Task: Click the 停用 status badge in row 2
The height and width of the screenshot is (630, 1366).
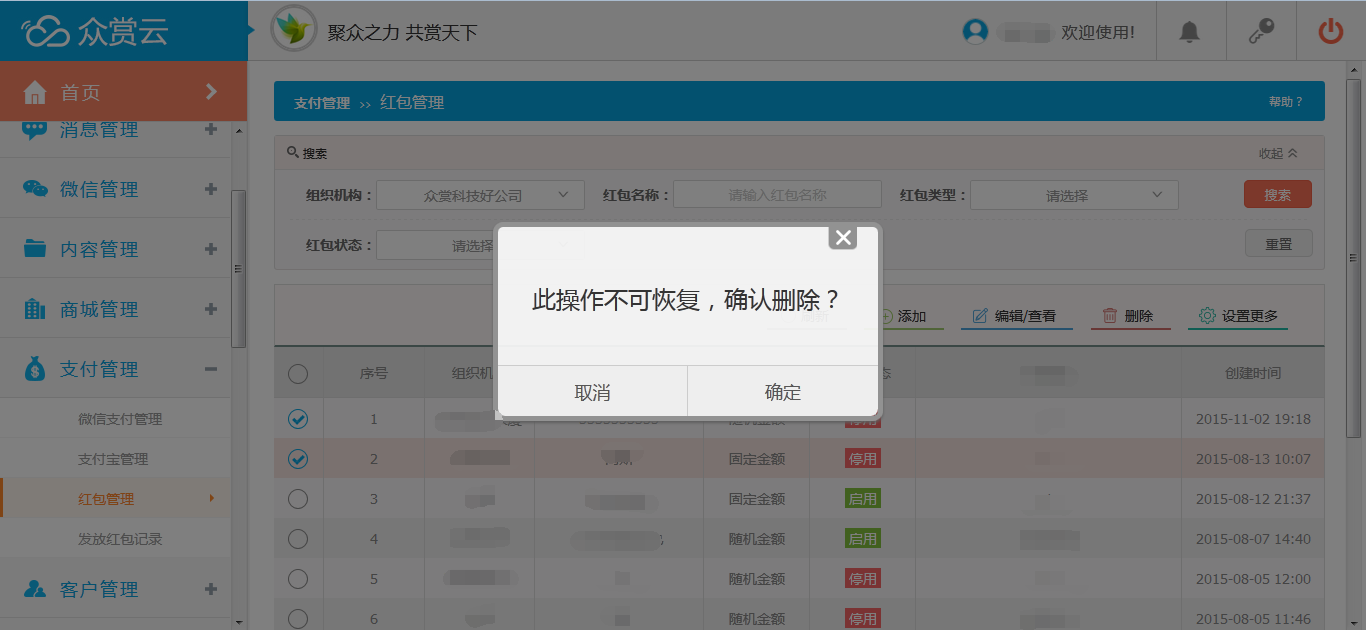Action: pyautogui.click(x=863, y=459)
